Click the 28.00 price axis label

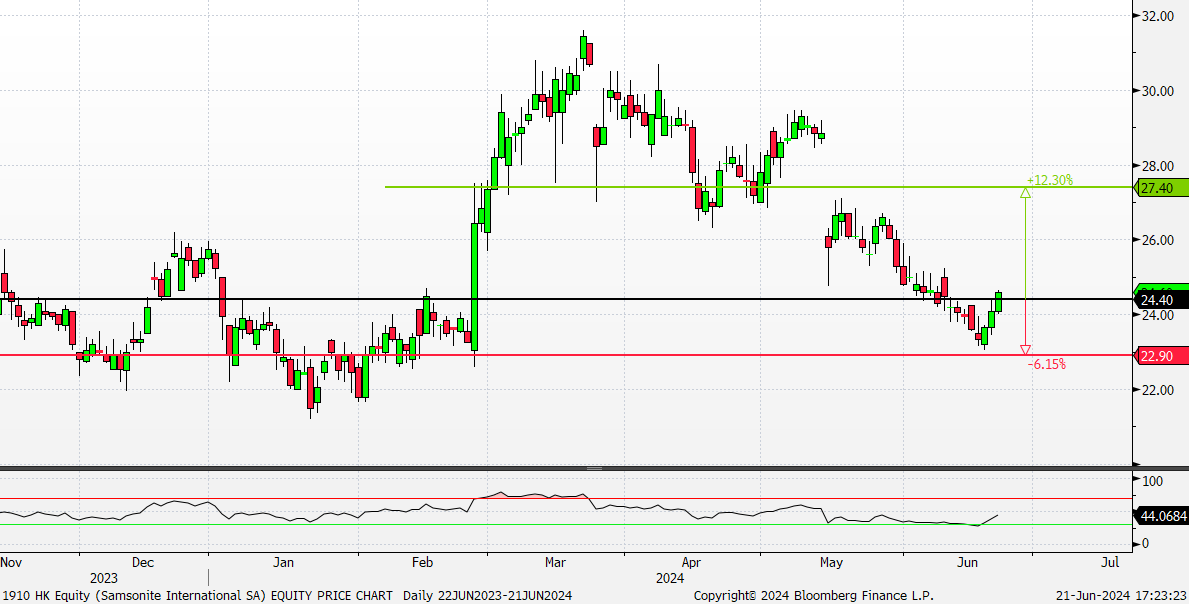1157,166
